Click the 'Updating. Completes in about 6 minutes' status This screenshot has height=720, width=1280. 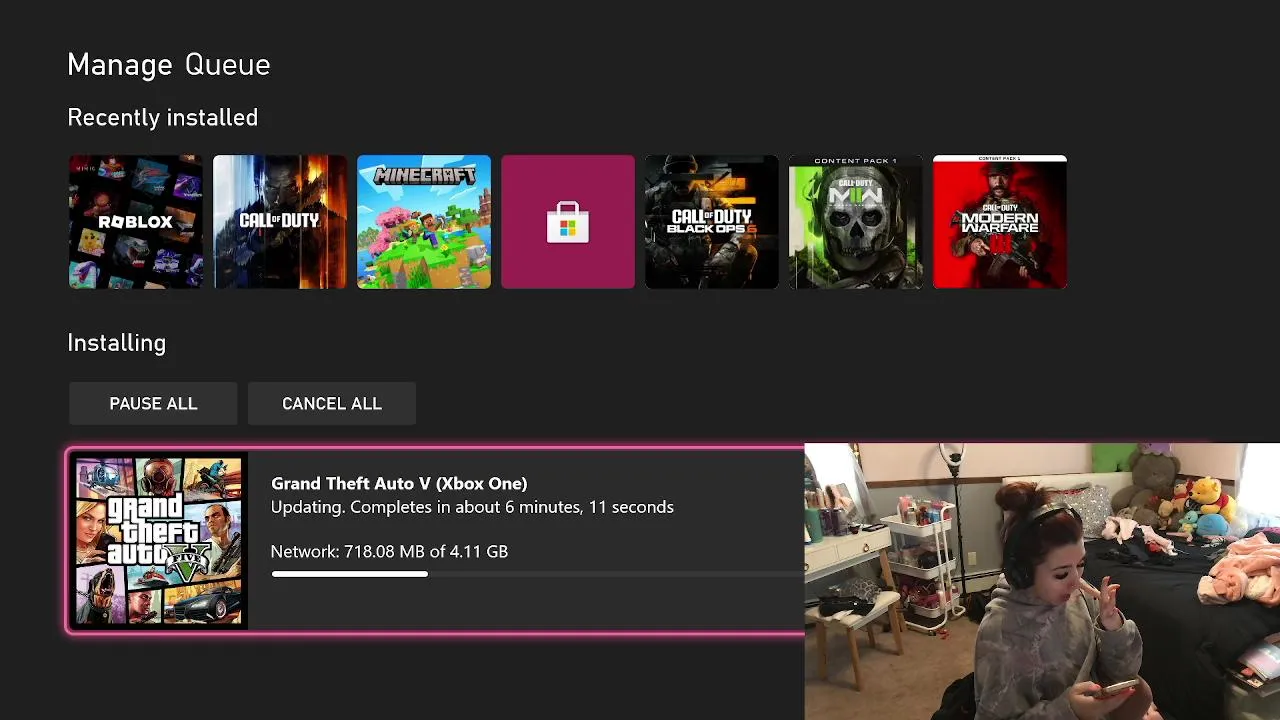(x=472, y=507)
